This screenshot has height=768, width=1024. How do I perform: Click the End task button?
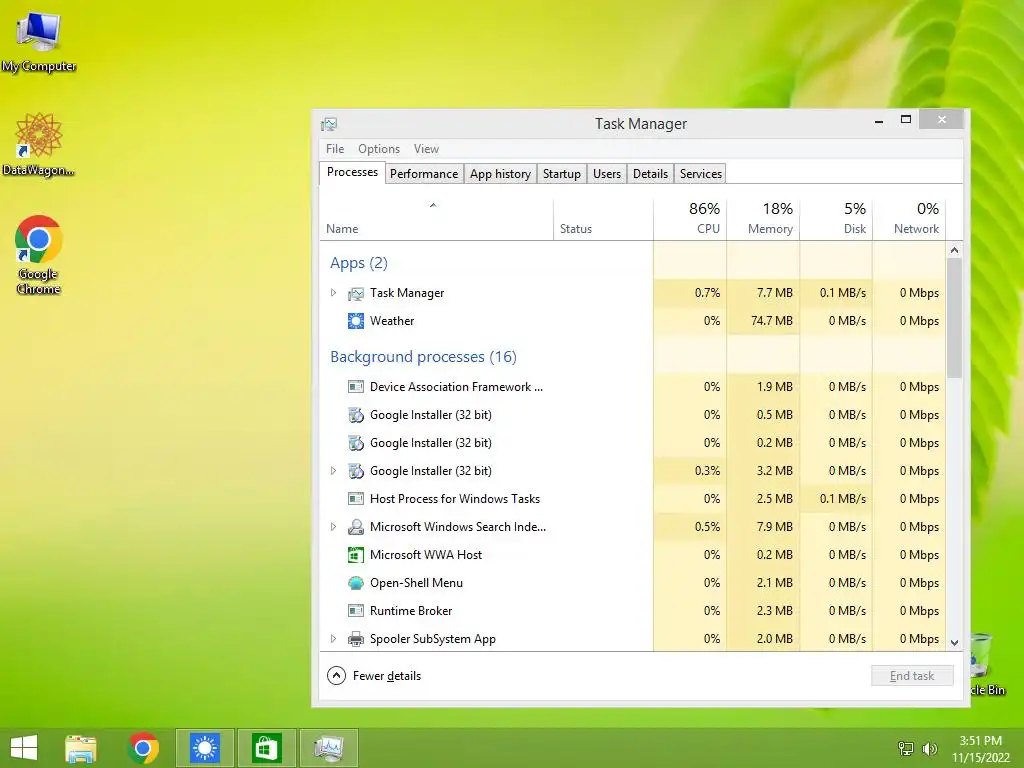(x=912, y=676)
